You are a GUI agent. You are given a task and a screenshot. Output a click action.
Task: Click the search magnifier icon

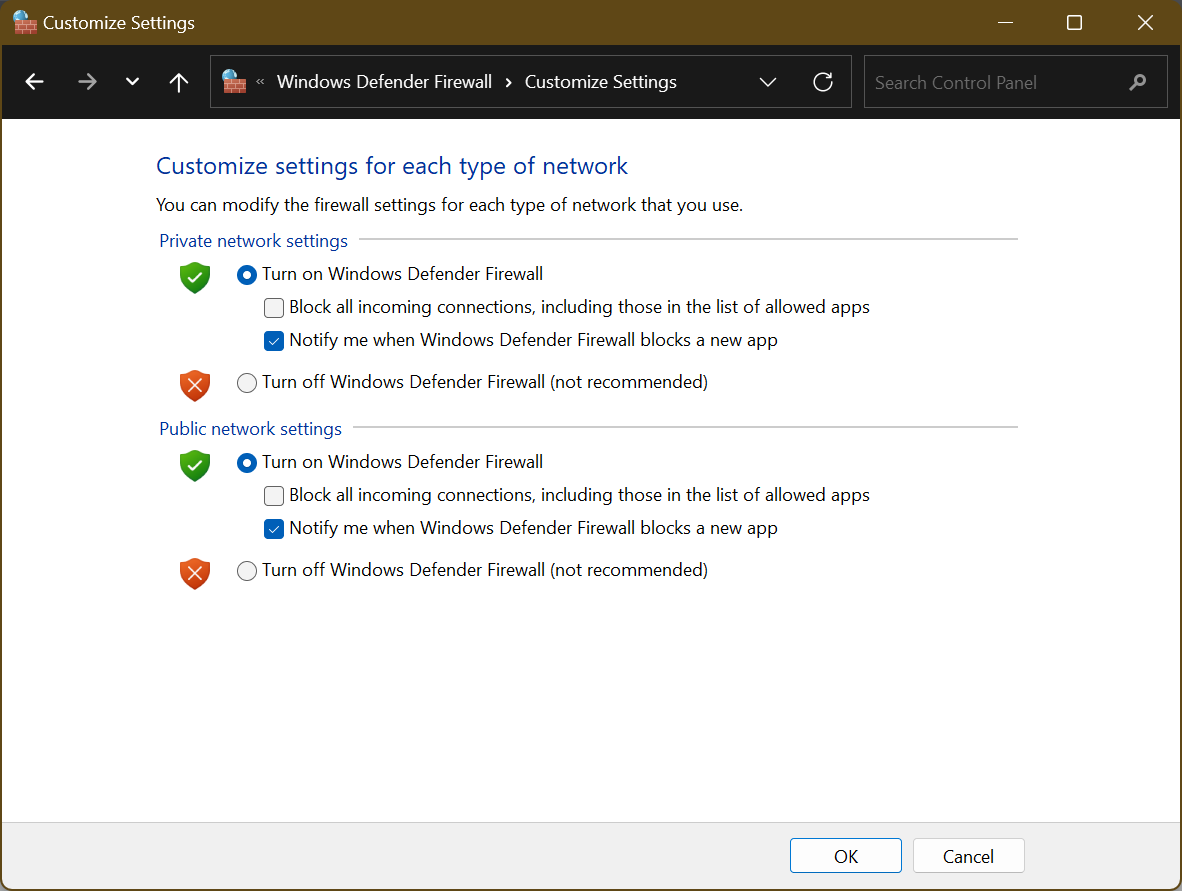click(1137, 82)
